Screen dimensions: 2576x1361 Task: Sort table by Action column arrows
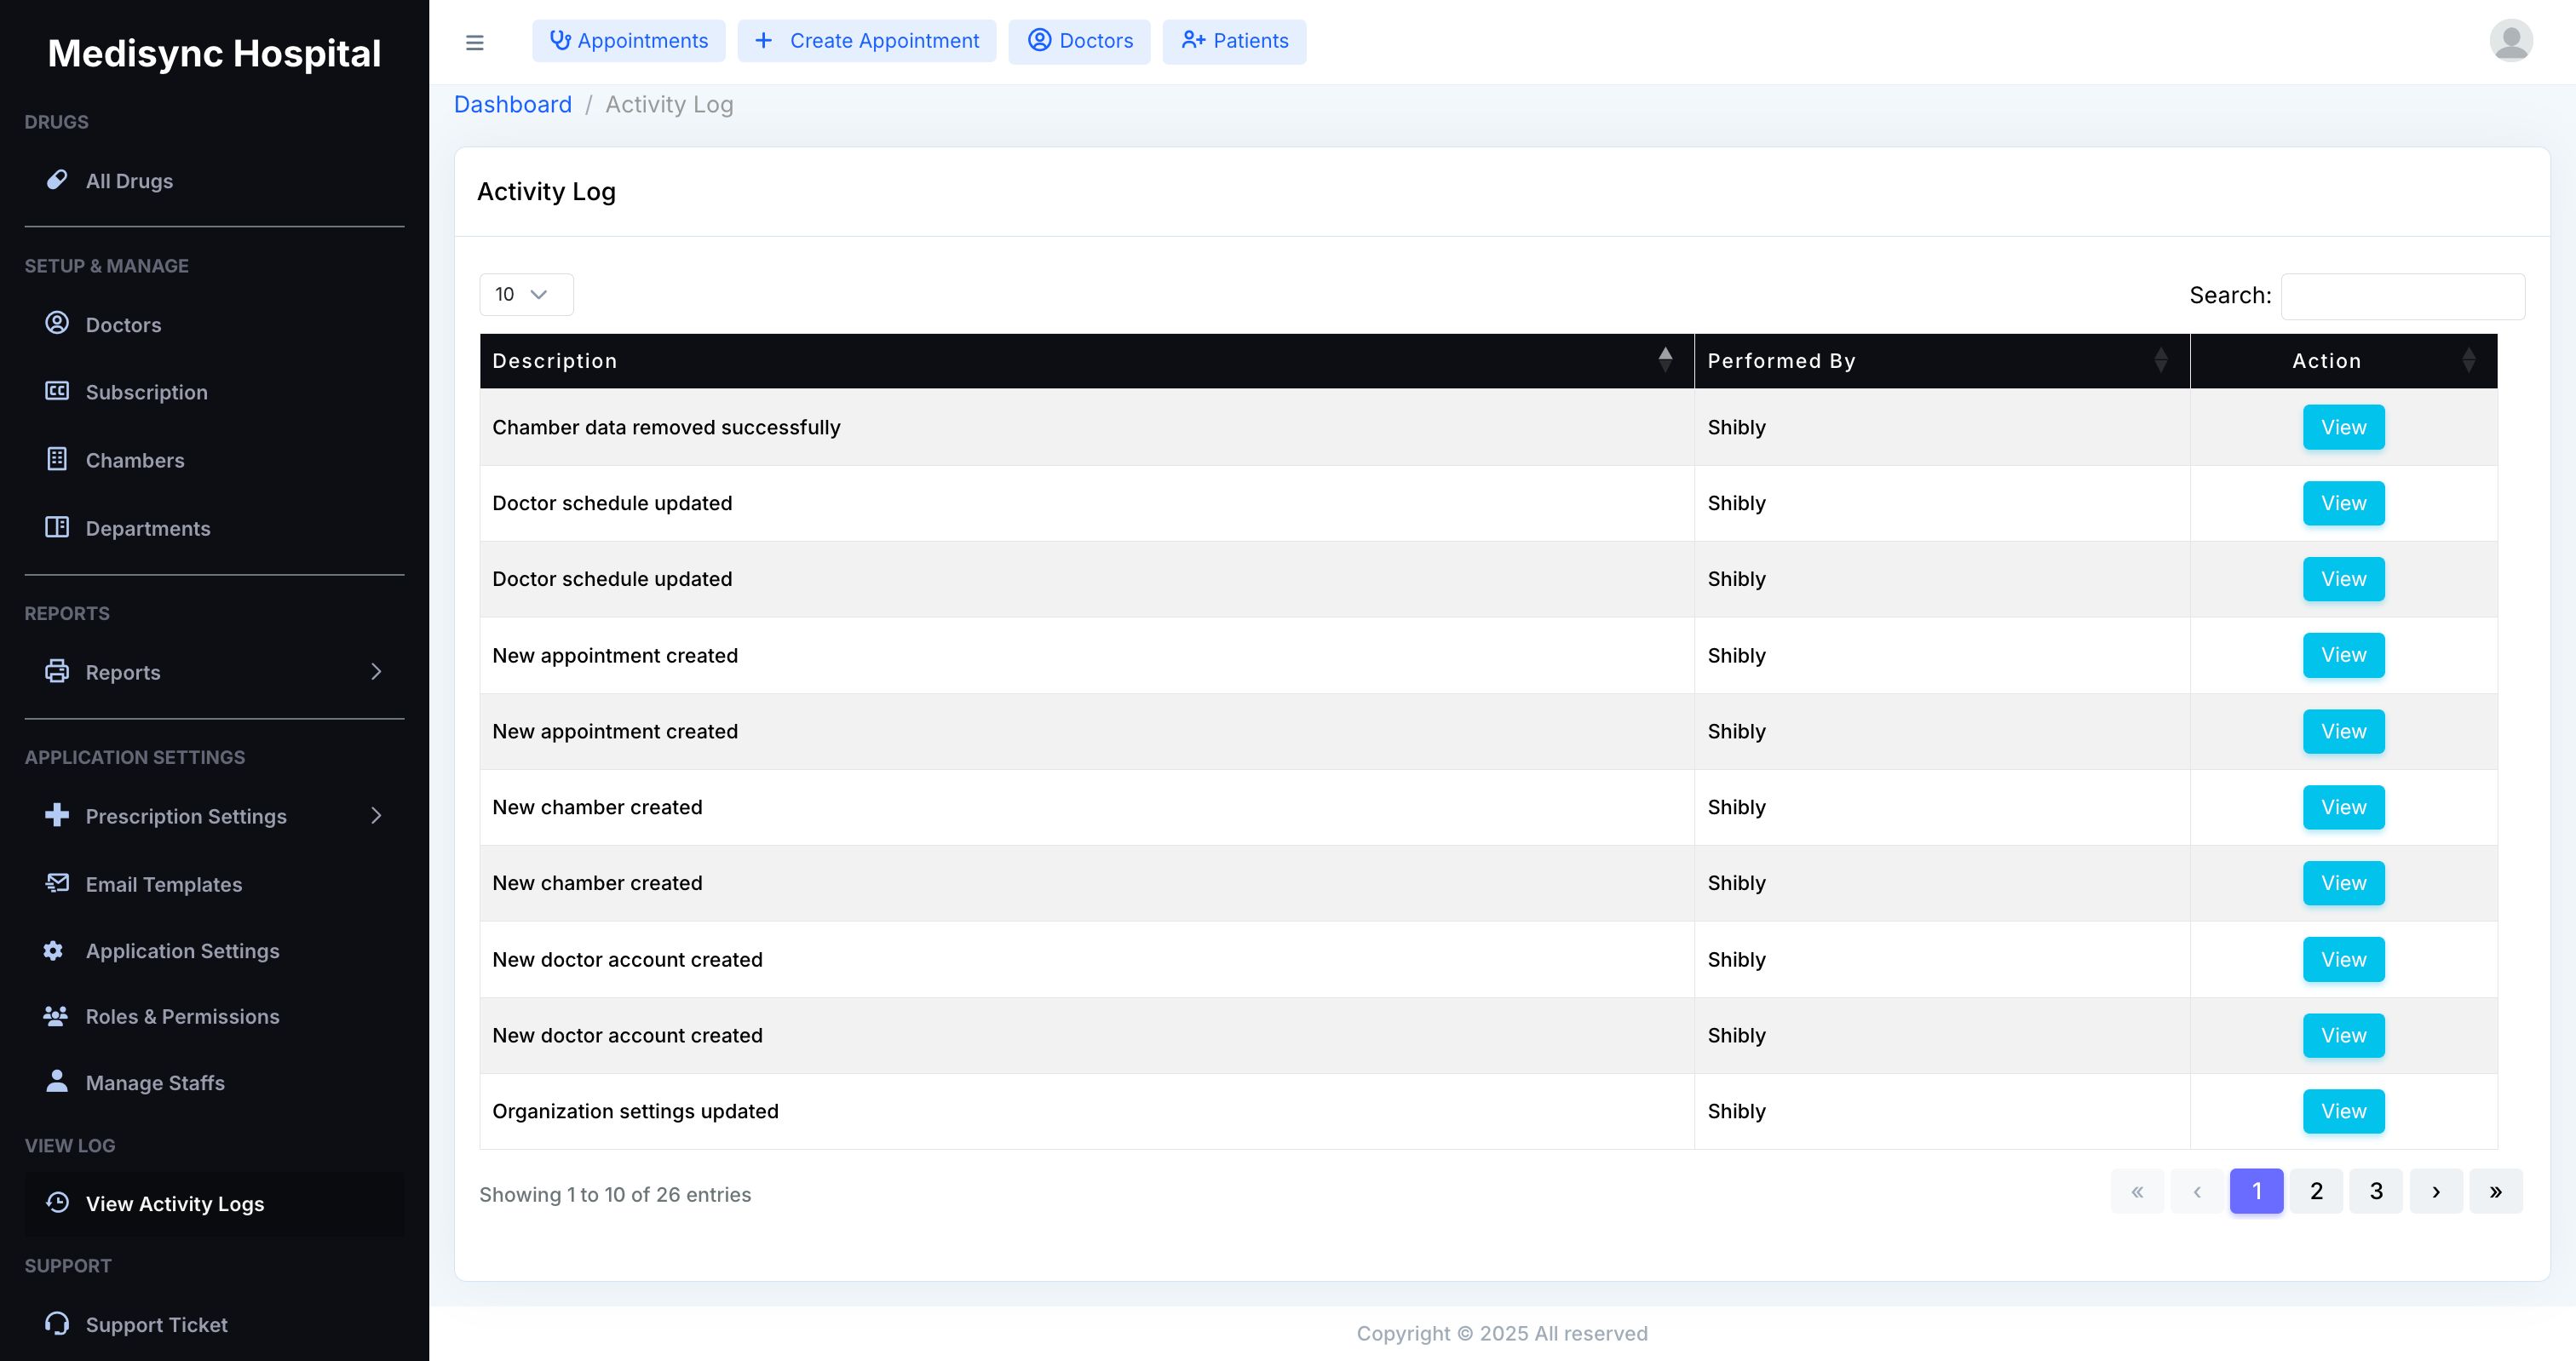pos(2469,360)
